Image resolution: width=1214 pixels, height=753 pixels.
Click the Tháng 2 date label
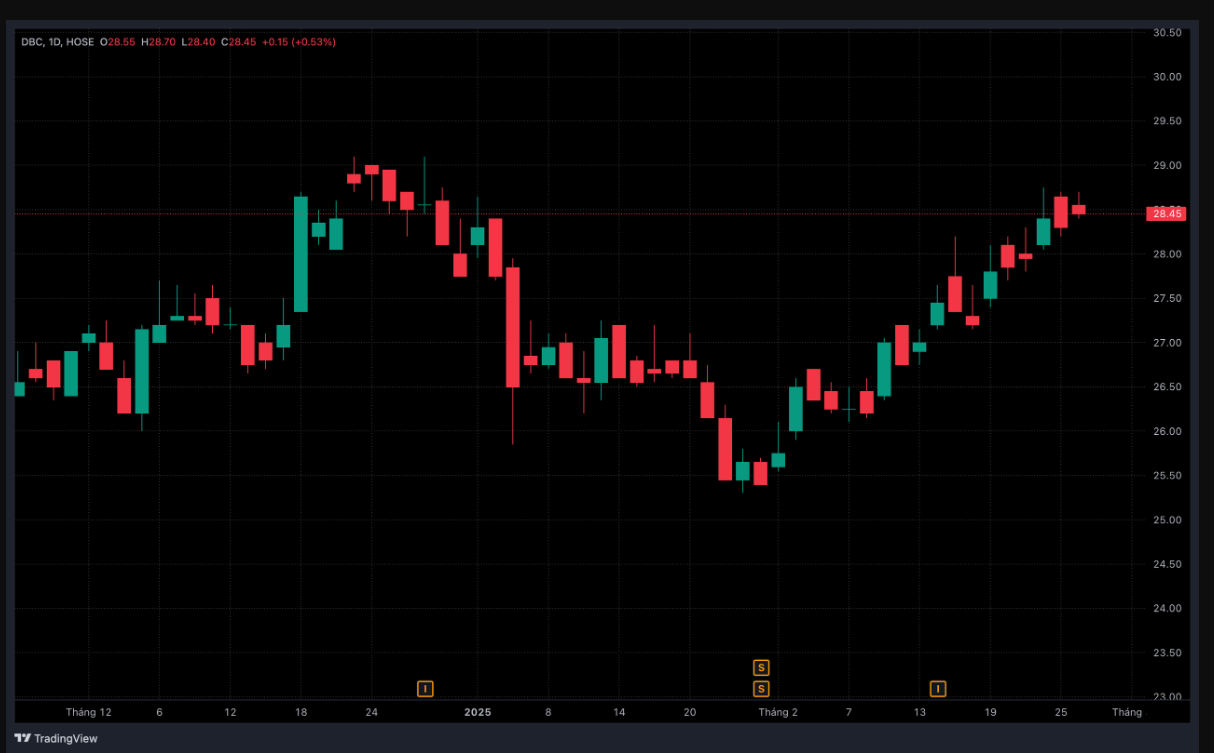[x=778, y=713]
